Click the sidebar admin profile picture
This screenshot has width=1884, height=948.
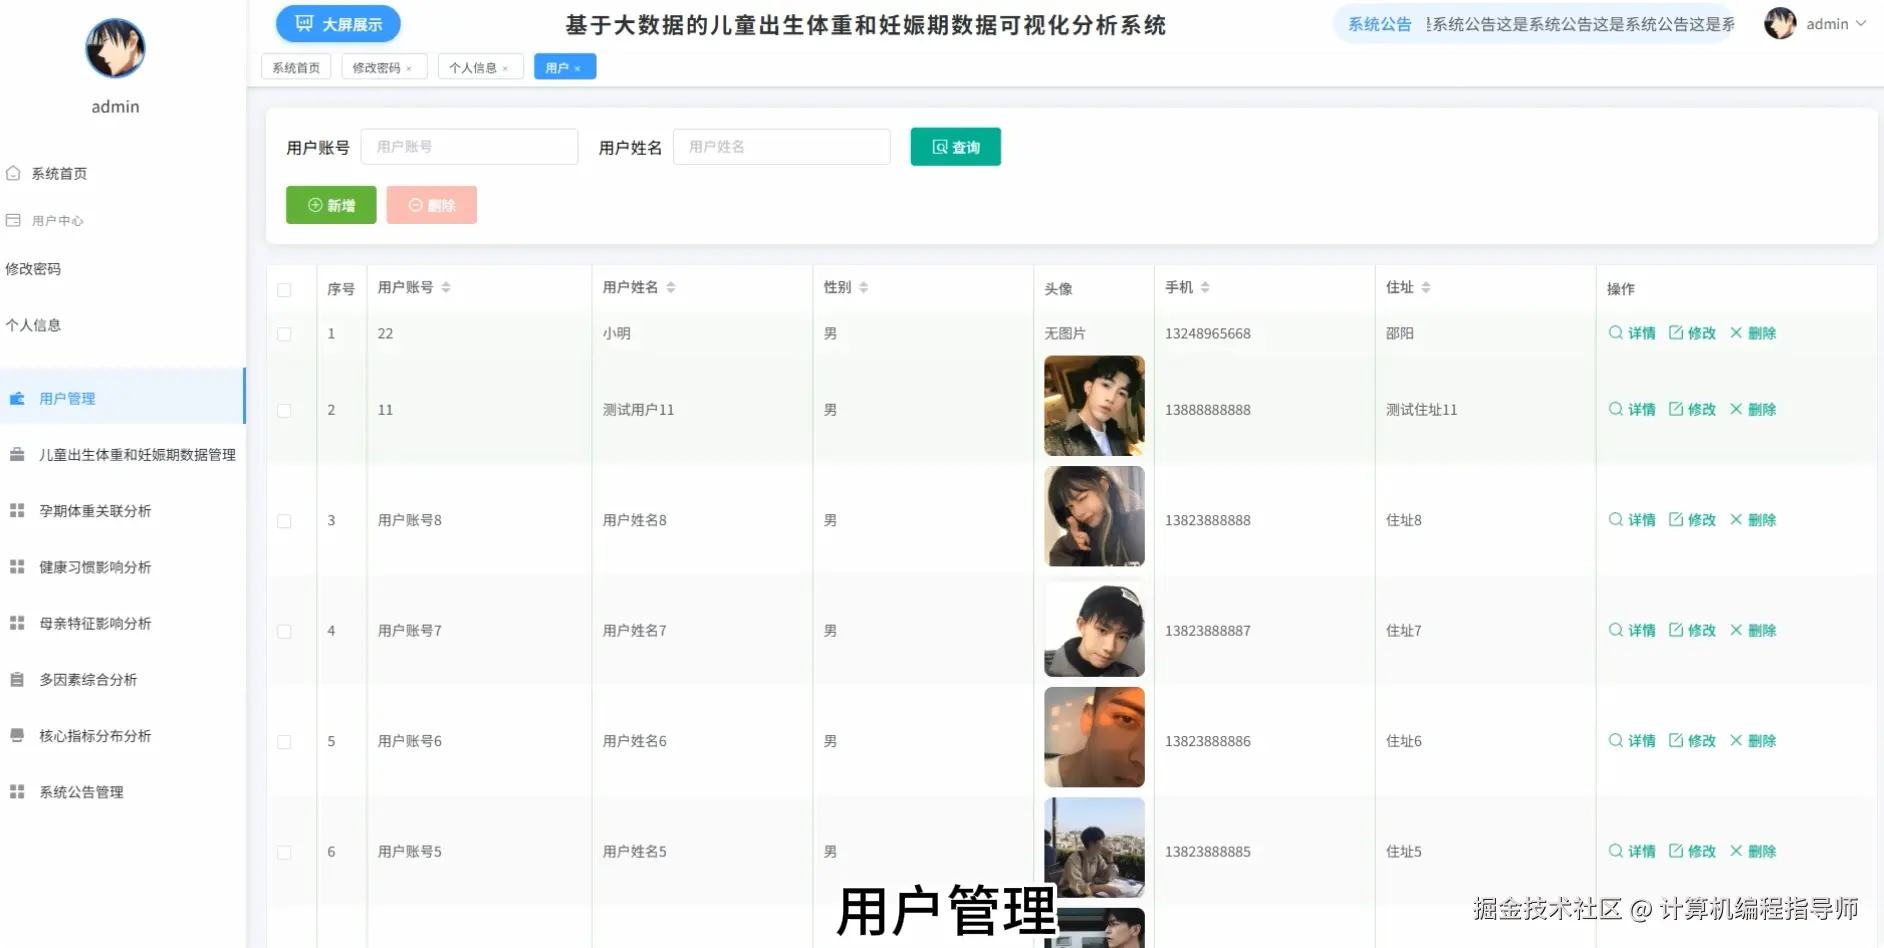(115, 48)
